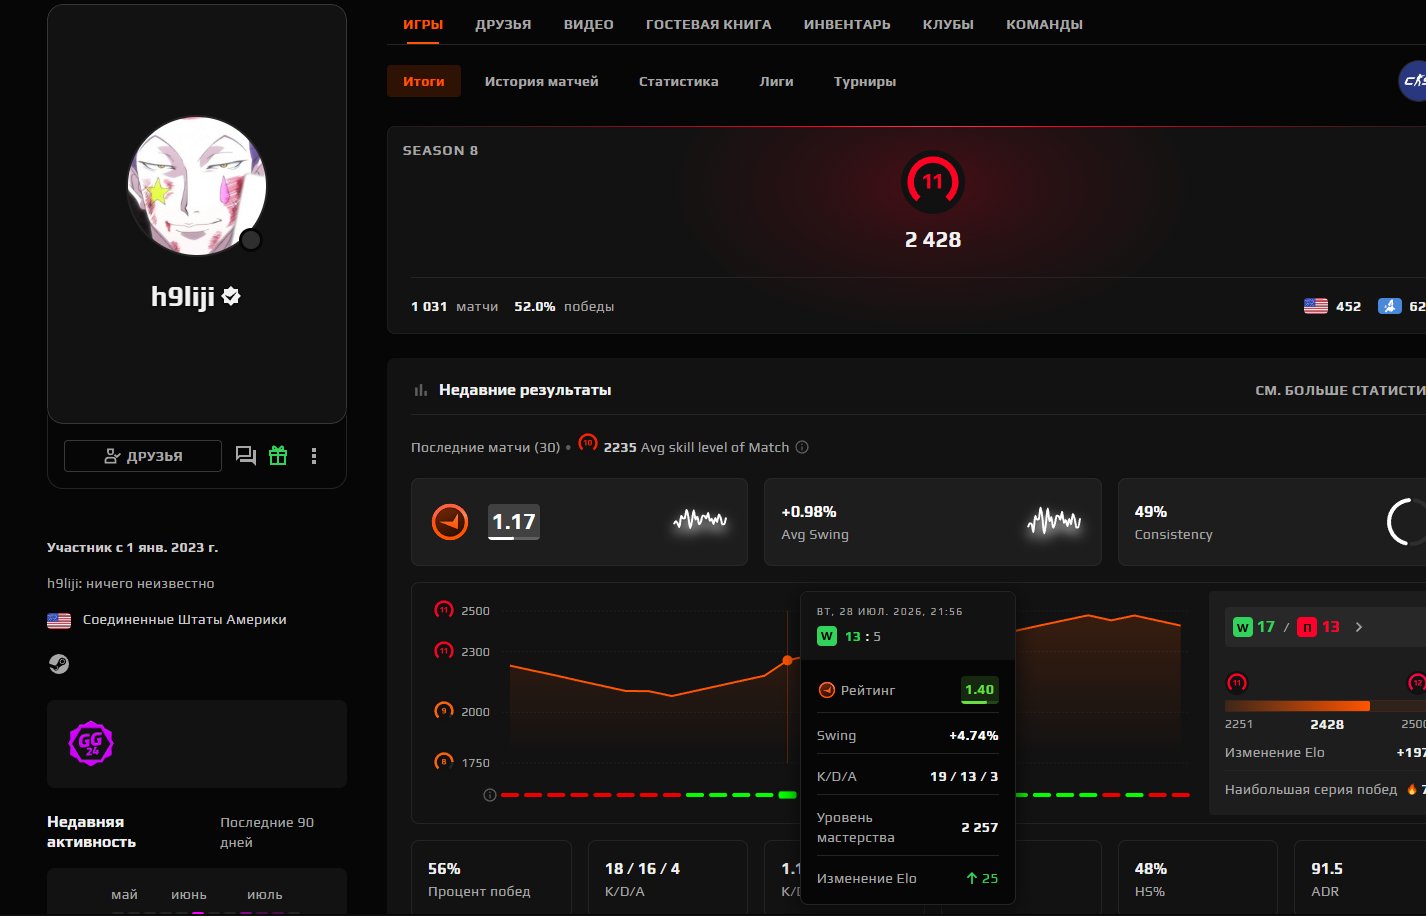Click the 18 / 16 / 4 K/D/A card
This screenshot has width=1426, height=916.
668,878
